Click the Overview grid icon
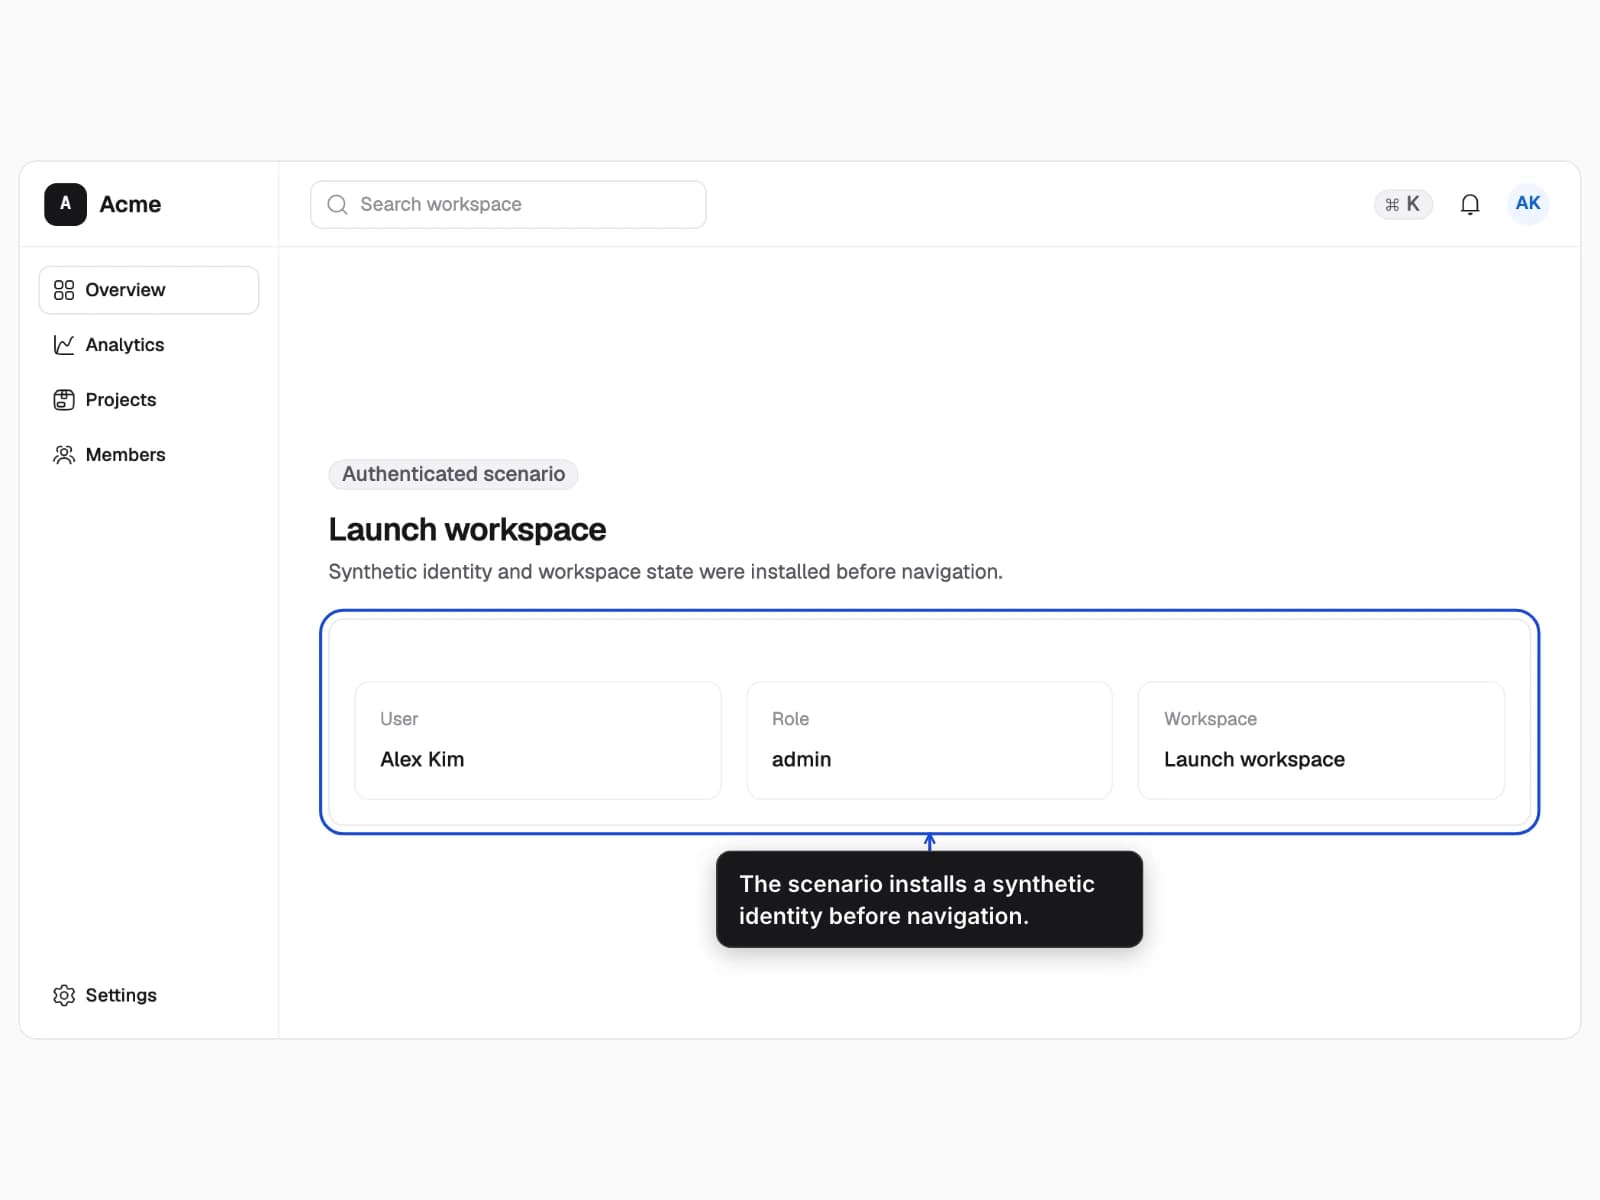1600x1200 pixels. (64, 290)
